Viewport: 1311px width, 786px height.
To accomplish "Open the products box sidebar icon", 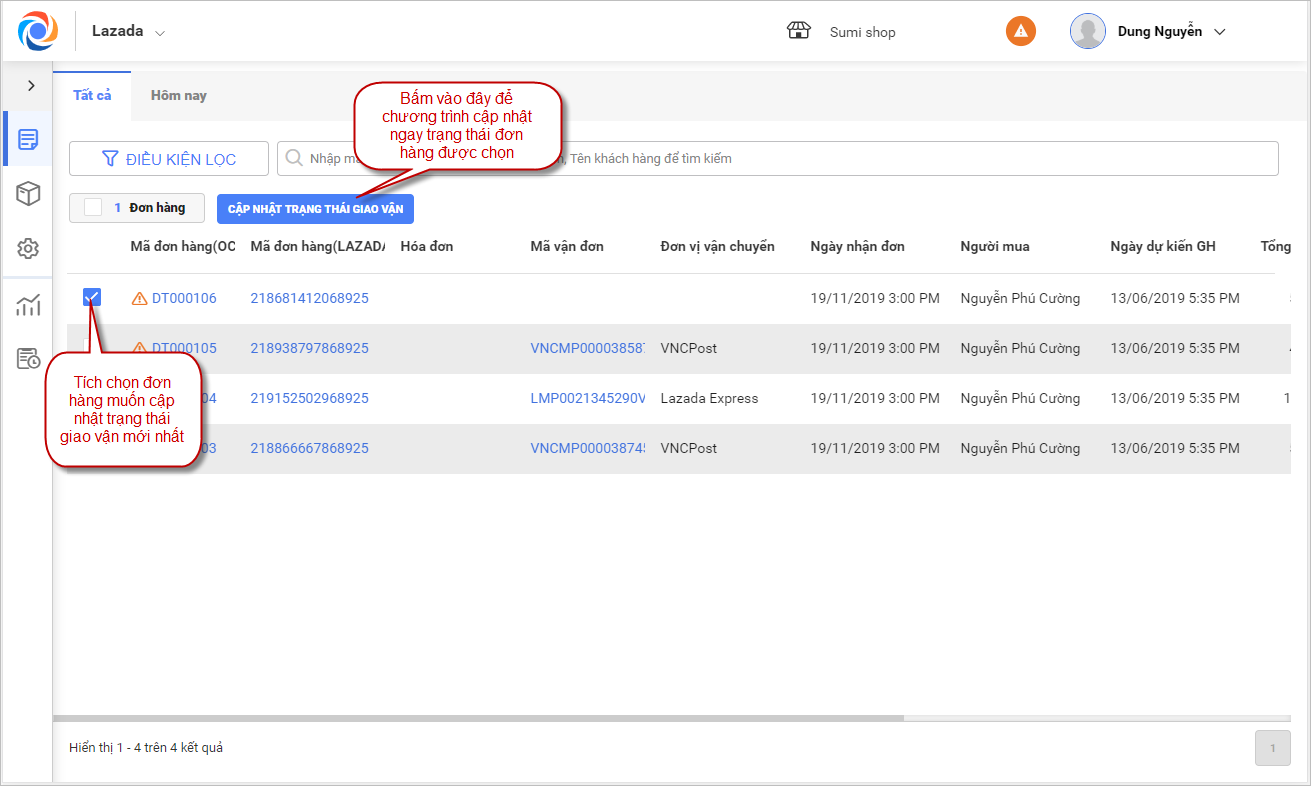I will click(x=28, y=194).
